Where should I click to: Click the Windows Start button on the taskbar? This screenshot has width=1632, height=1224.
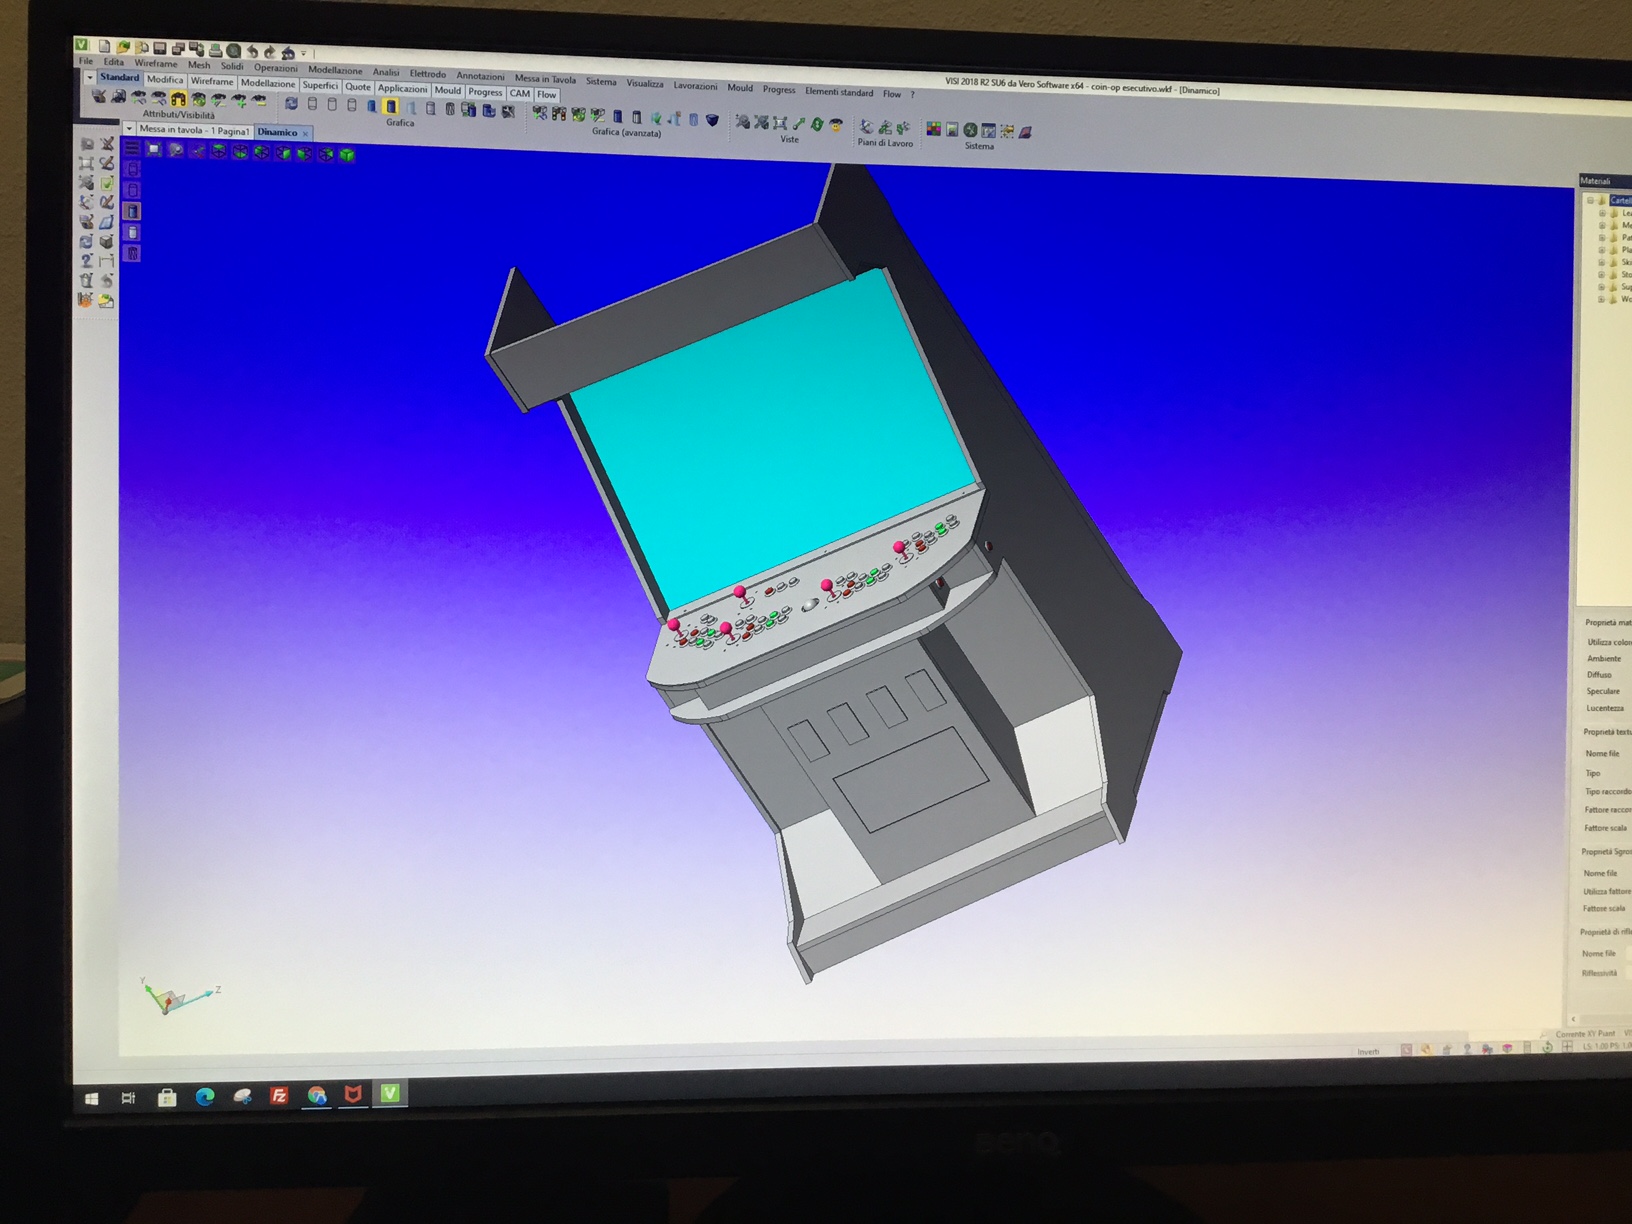click(x=91, y=1098)
